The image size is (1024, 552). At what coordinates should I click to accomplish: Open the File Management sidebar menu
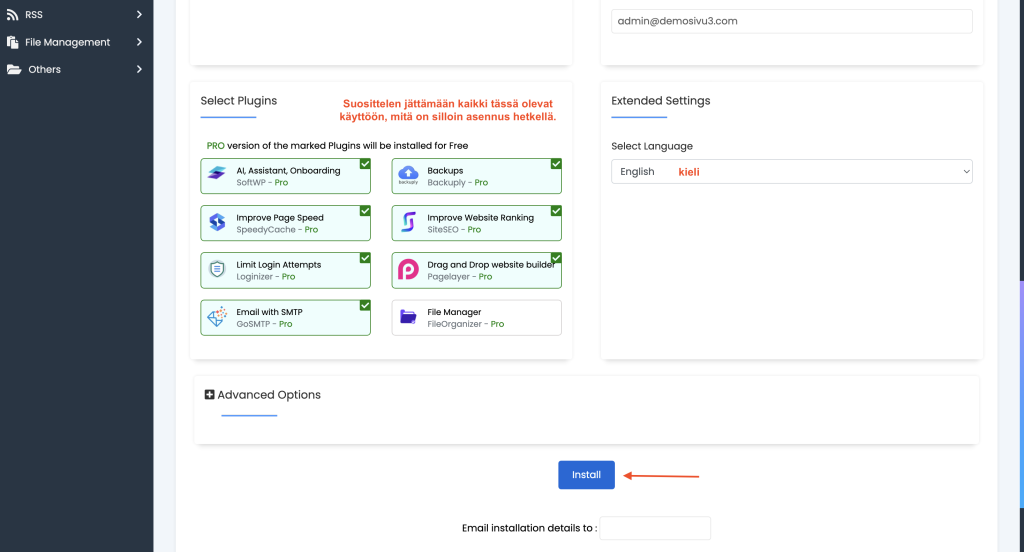click(68, 42)
